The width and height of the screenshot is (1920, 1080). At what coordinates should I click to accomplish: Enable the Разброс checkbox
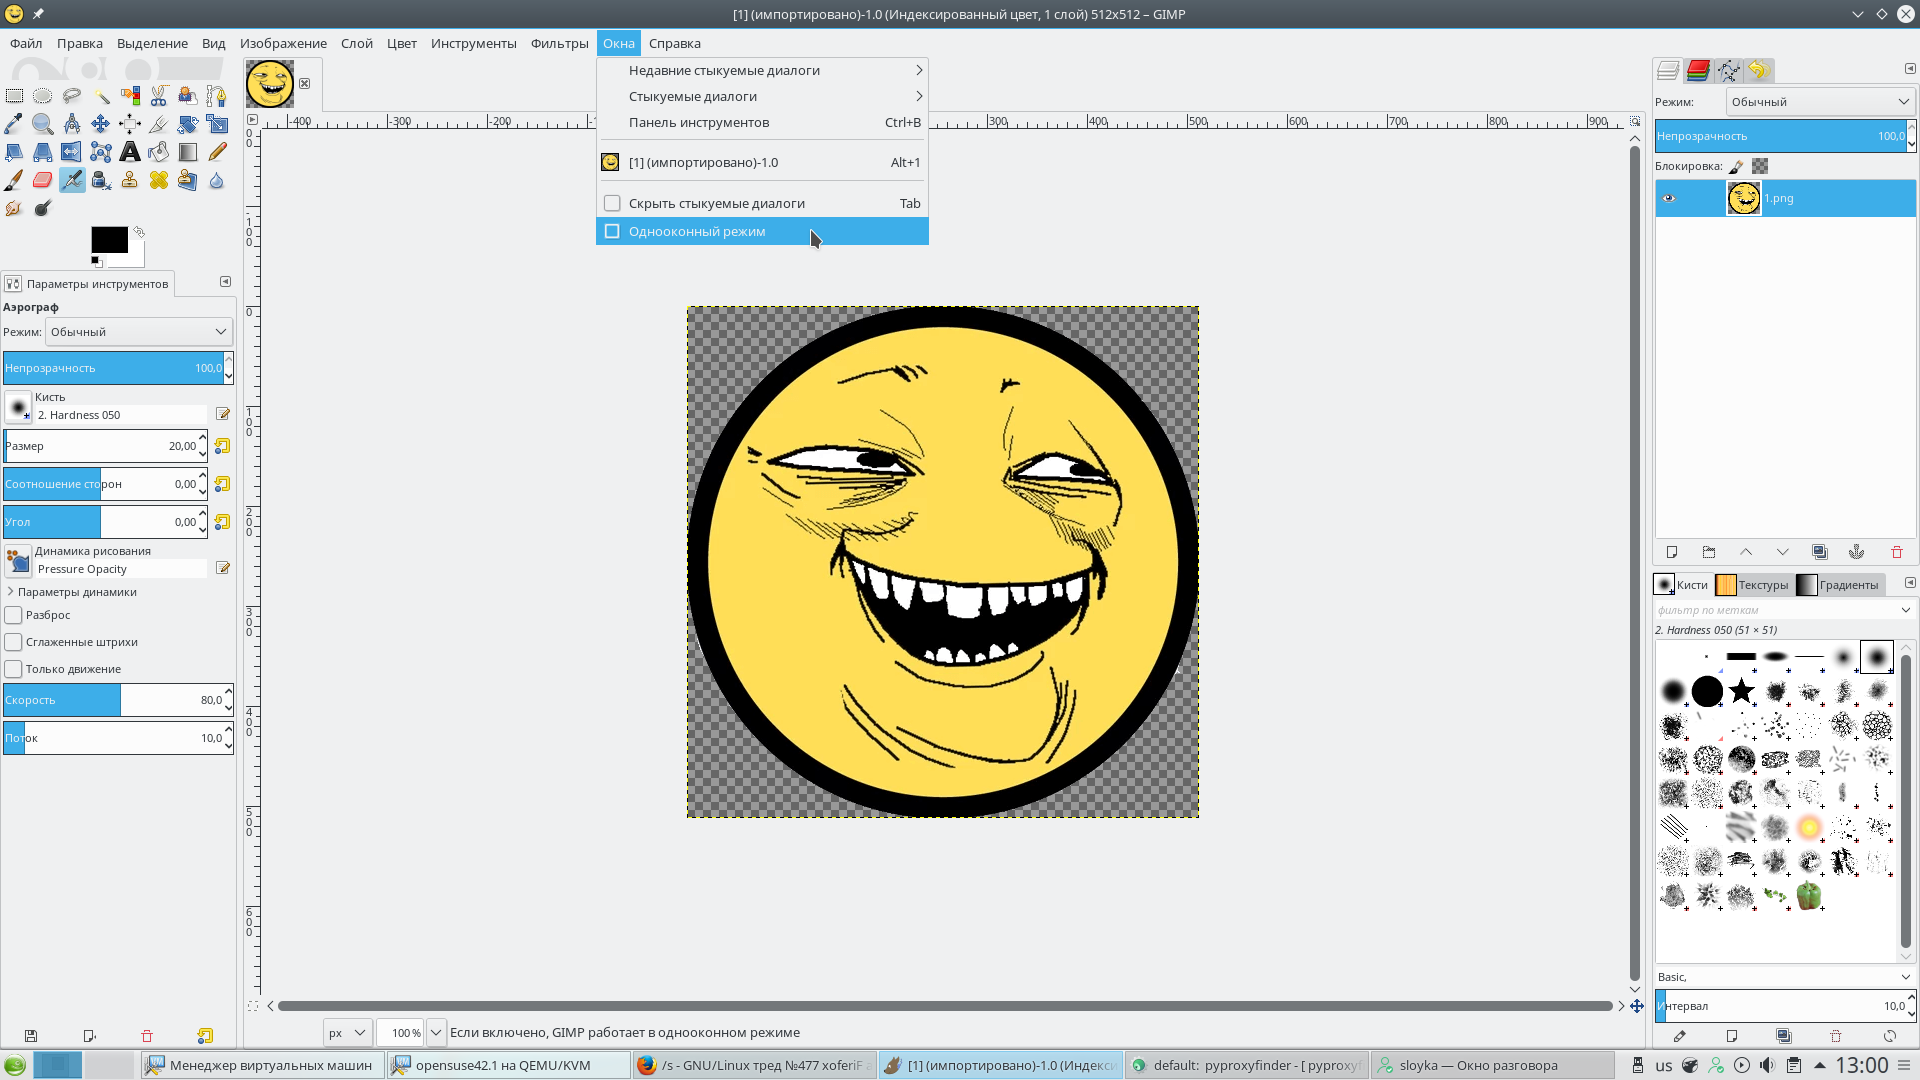pos(14,615)
